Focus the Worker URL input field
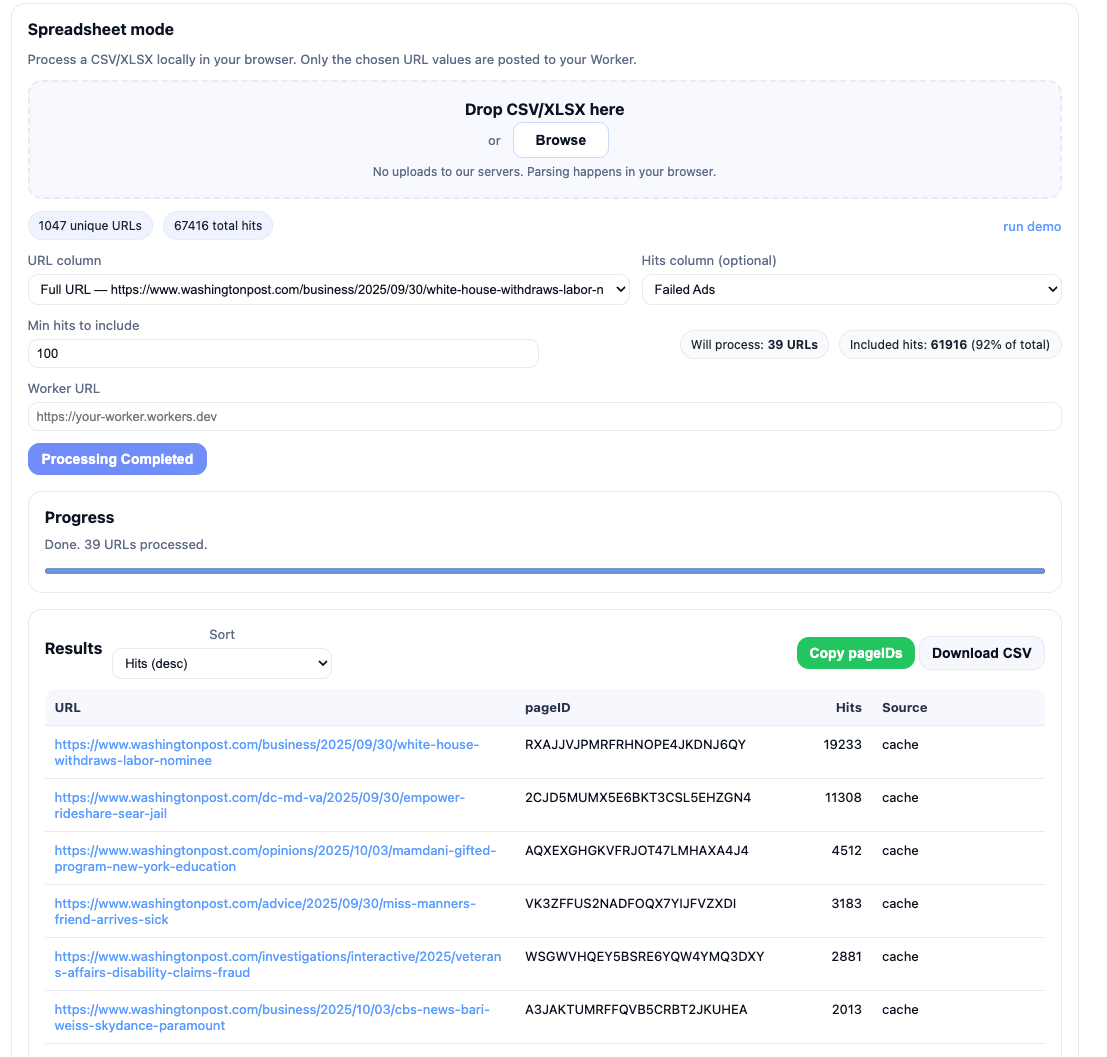 click(x=544, y=417)
